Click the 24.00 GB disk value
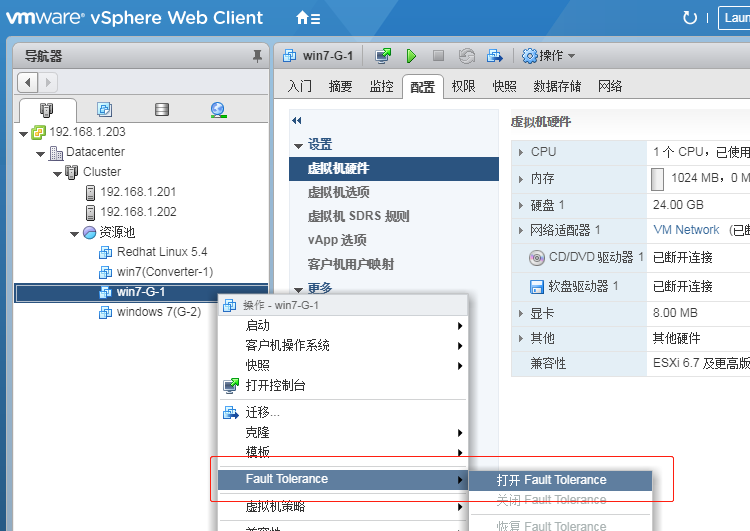The width and height of the screenshot is (750, 531). pos(678,205)
